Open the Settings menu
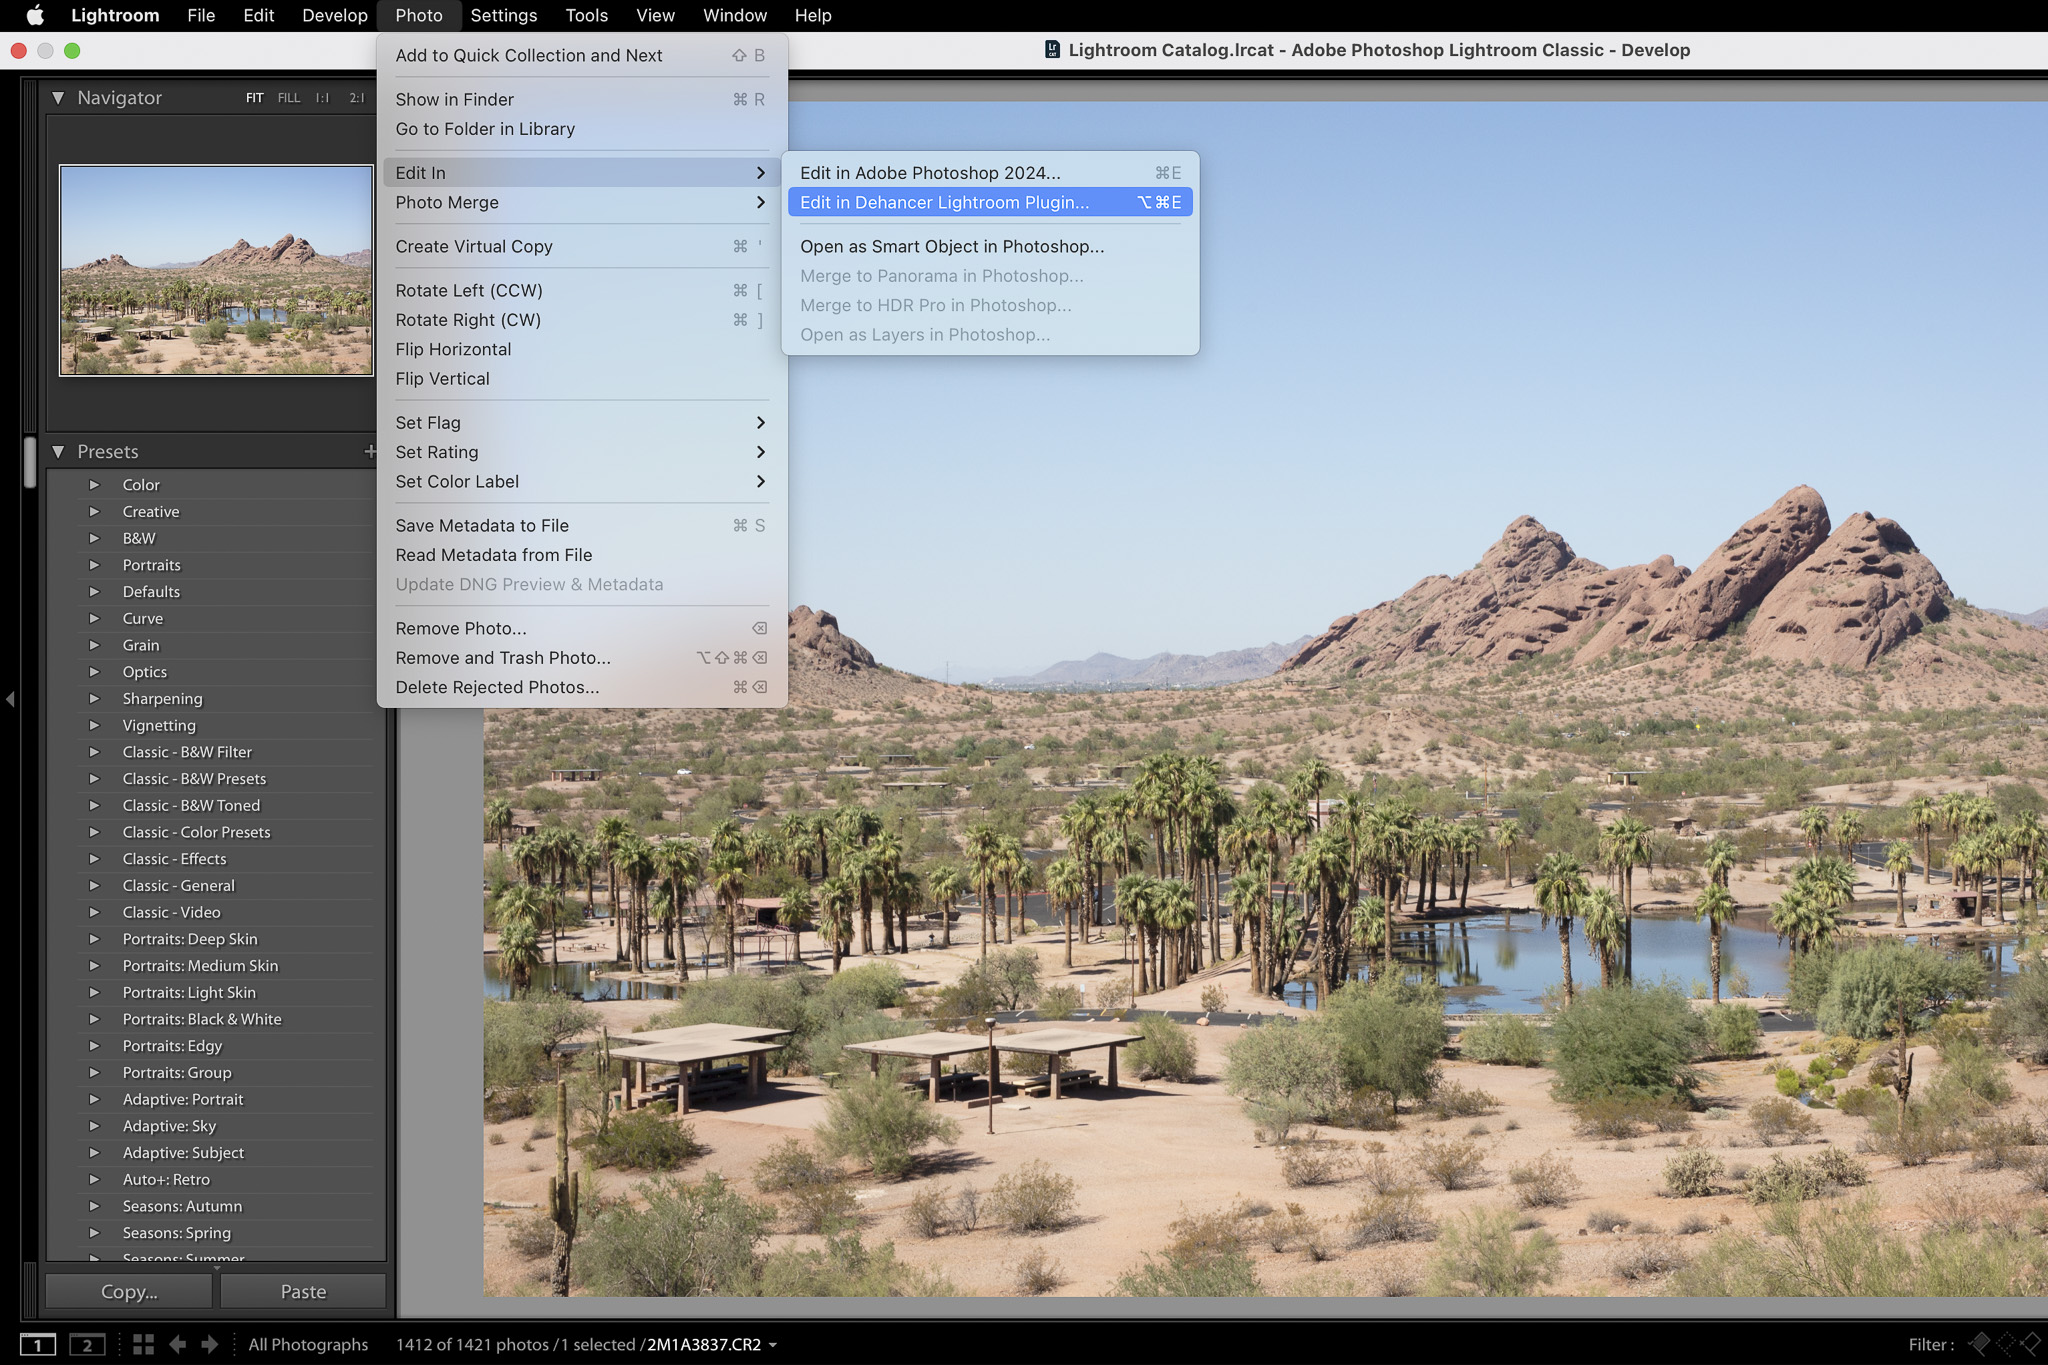 [503, 15]
